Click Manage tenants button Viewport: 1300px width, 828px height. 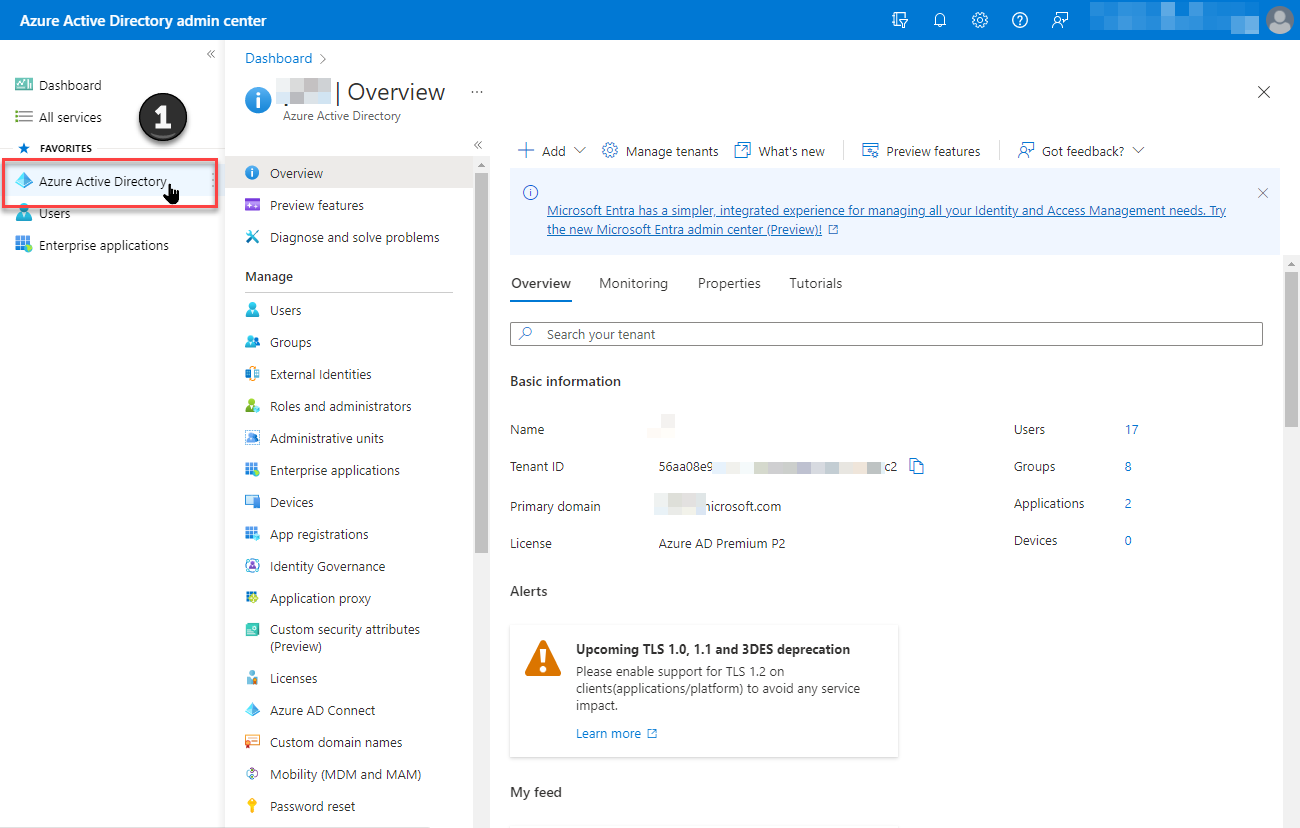click(660, 151)
